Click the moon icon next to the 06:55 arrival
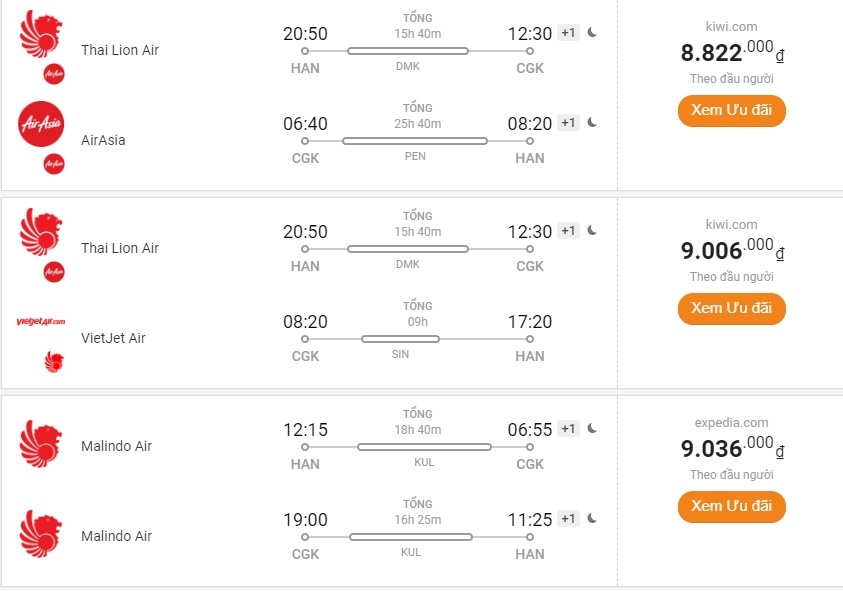Screen dimensions: 843x591 592,428
